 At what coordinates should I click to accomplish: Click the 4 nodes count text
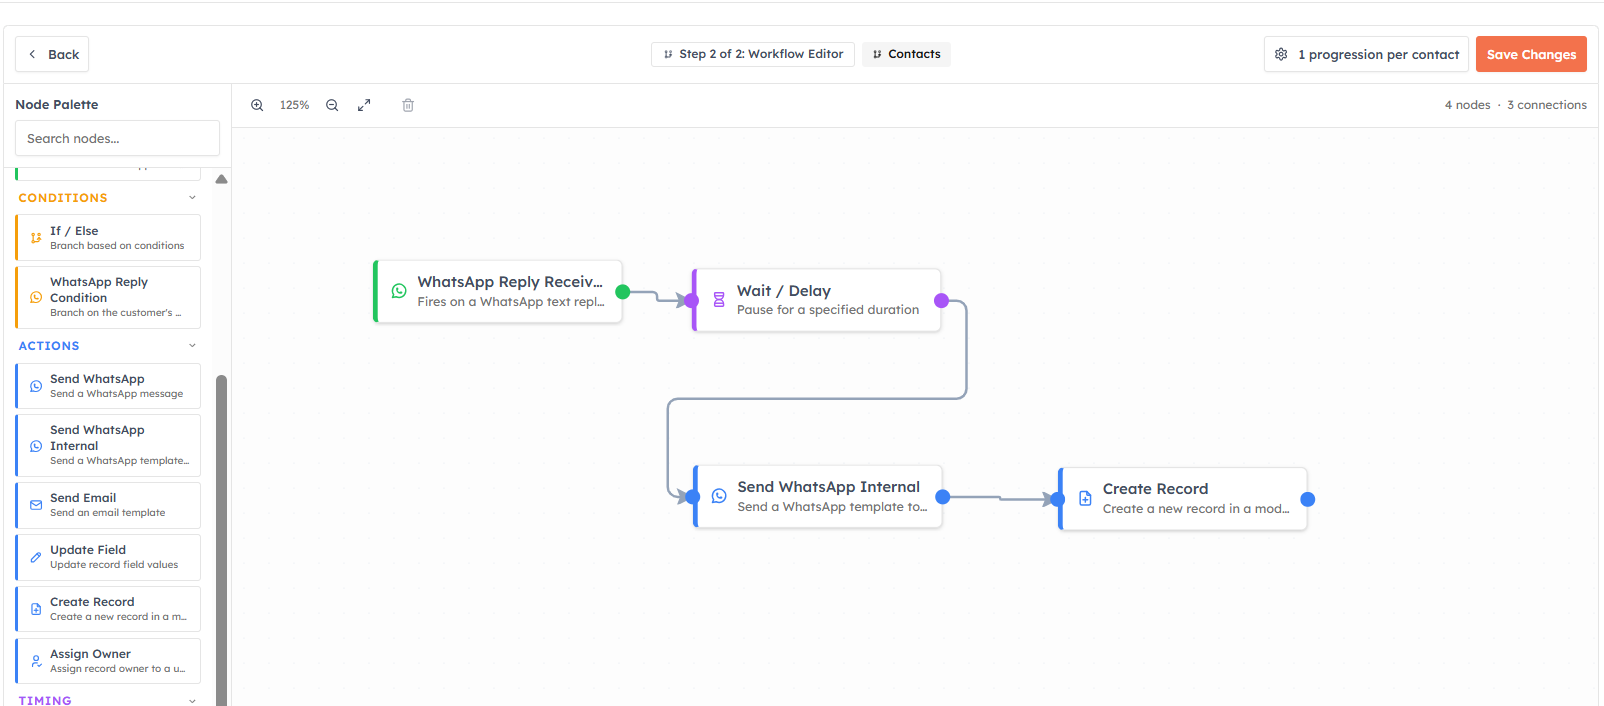click(x=1467, y=105)
